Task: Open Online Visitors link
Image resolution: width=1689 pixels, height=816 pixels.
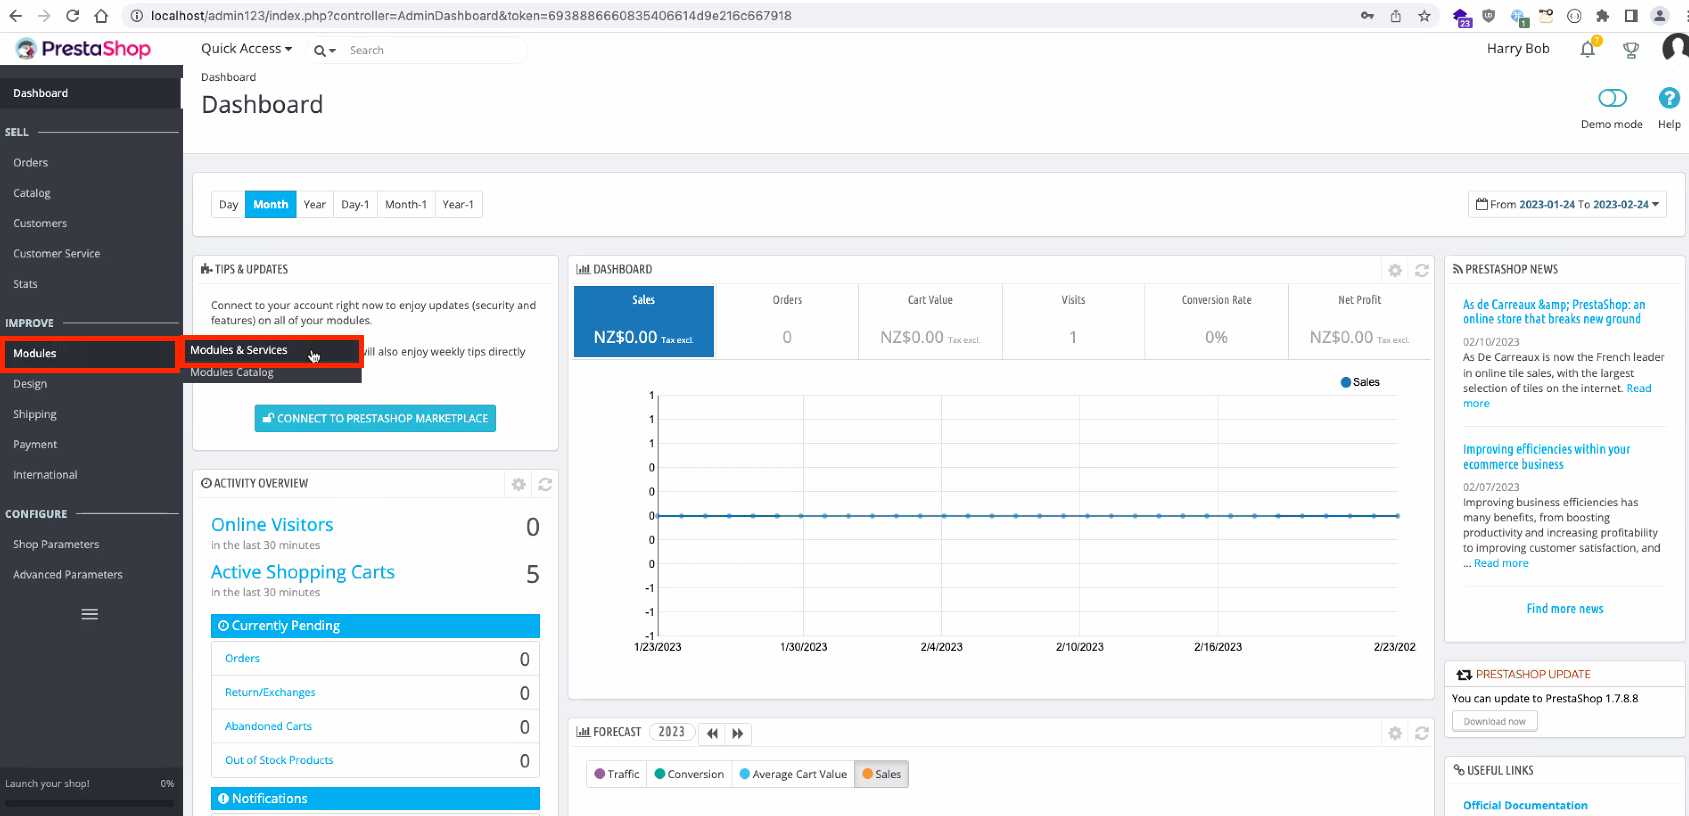Action: (x=272, y=525)
